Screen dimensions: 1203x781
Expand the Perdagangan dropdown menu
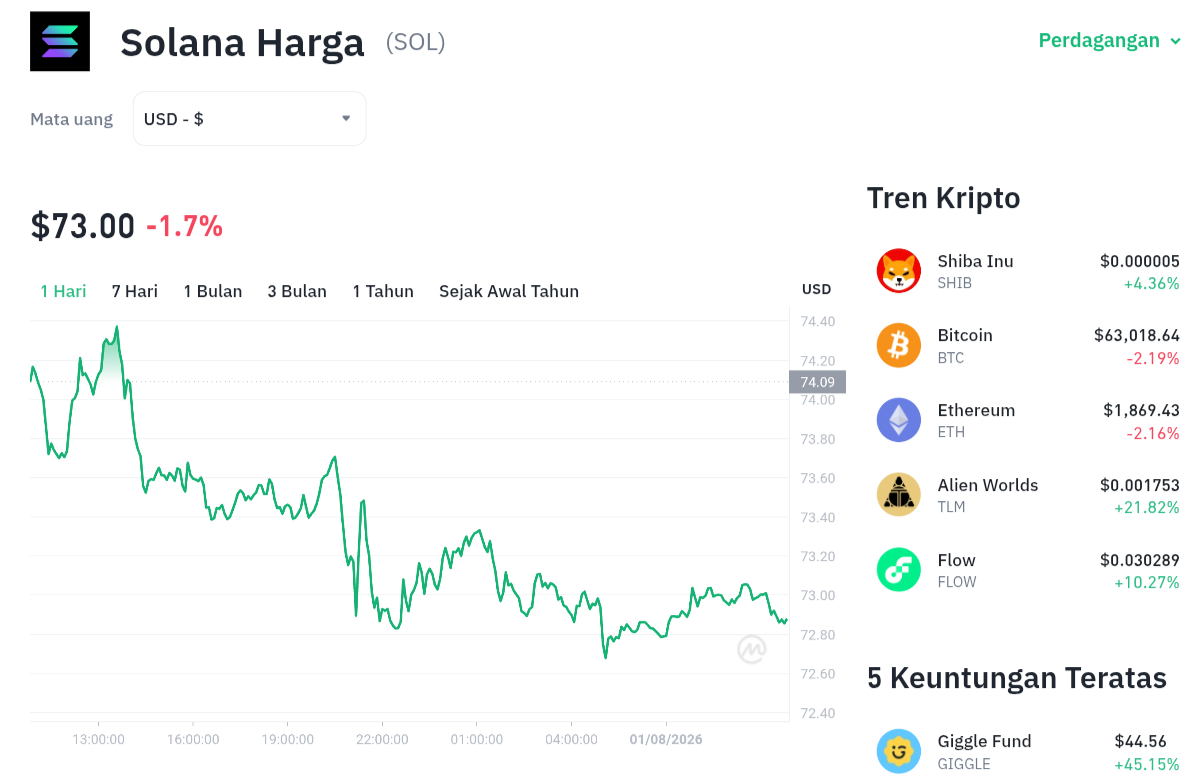pos(1110,41)
